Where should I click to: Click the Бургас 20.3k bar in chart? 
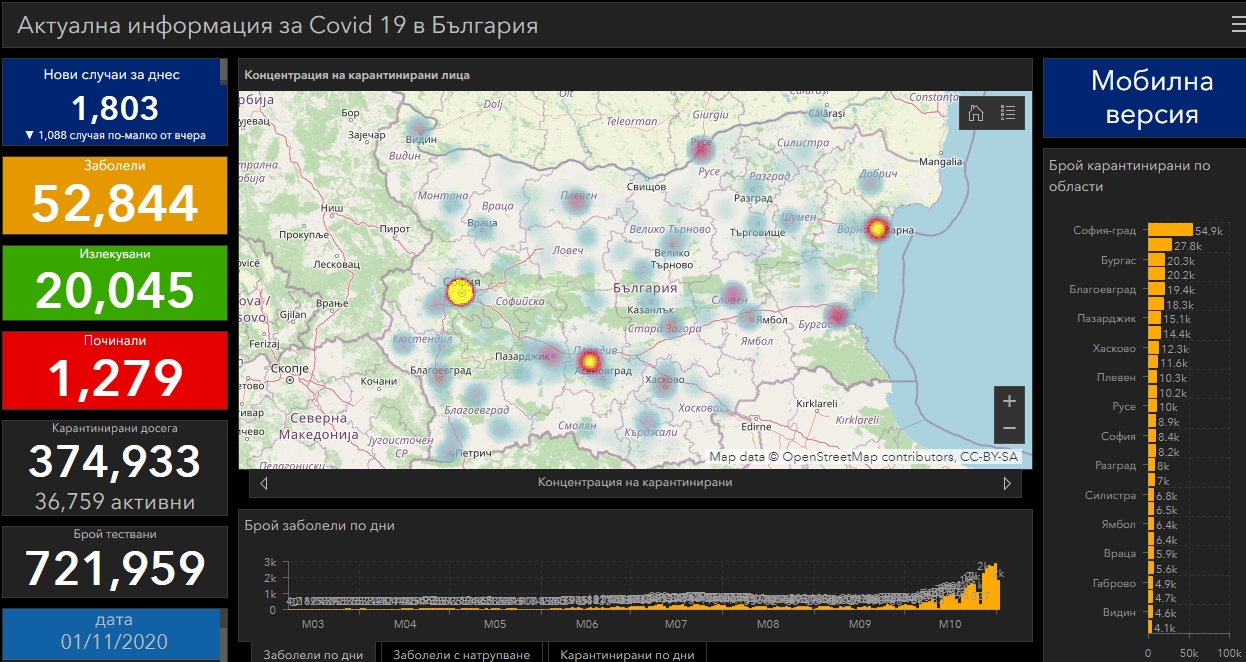coord(1155,260)
